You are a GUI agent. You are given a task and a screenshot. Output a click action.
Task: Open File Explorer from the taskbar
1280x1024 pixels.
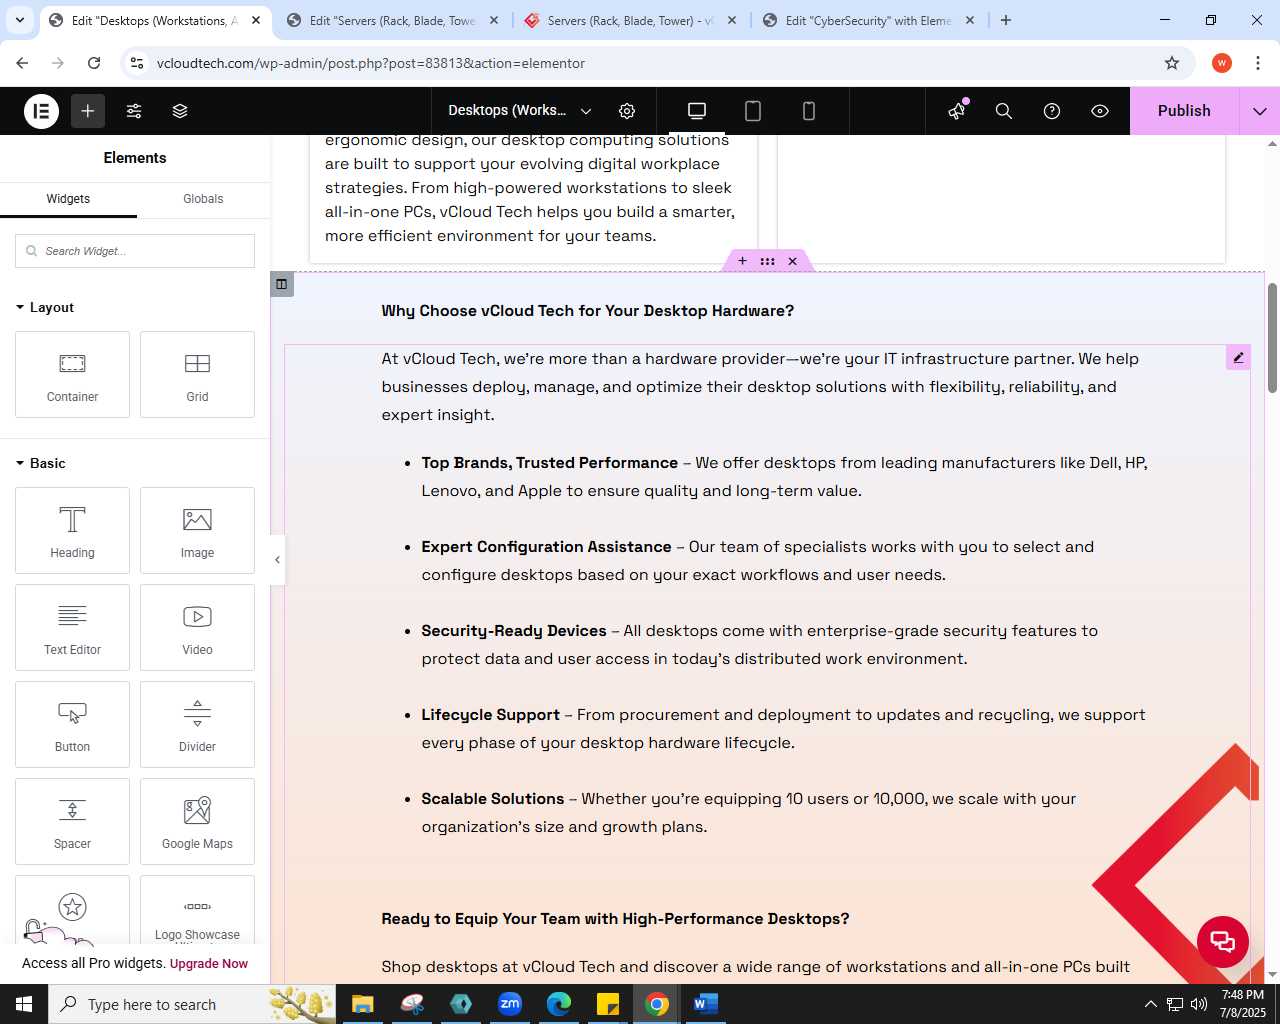(x=362, y=1004)
